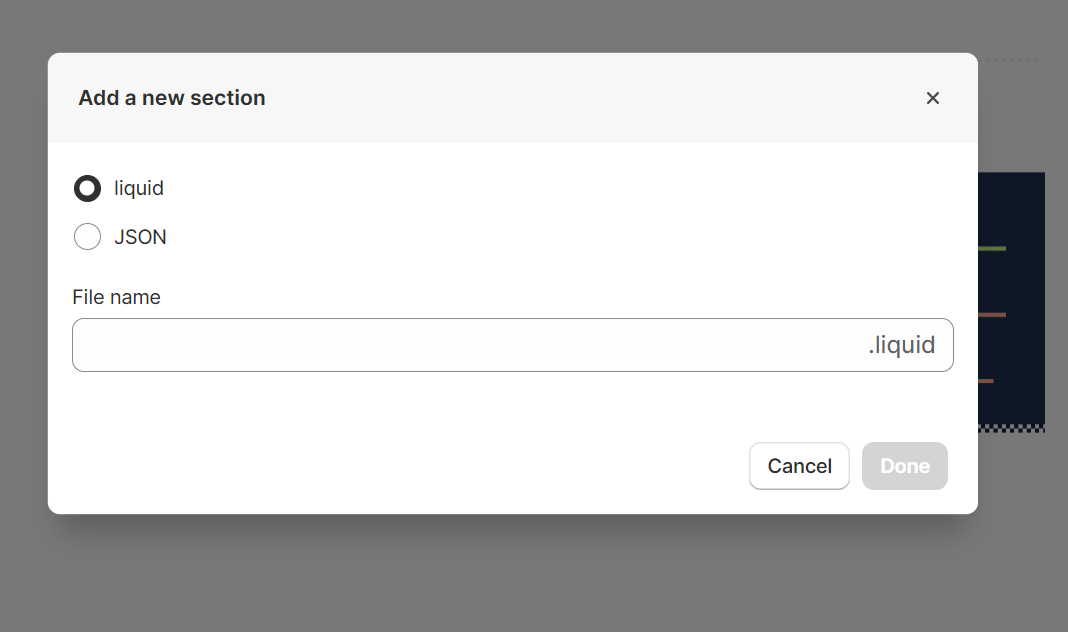The height and width of the screenshot is (632, 1068).
Task: Click the green line in the dark panel
Action: [992, 248]
